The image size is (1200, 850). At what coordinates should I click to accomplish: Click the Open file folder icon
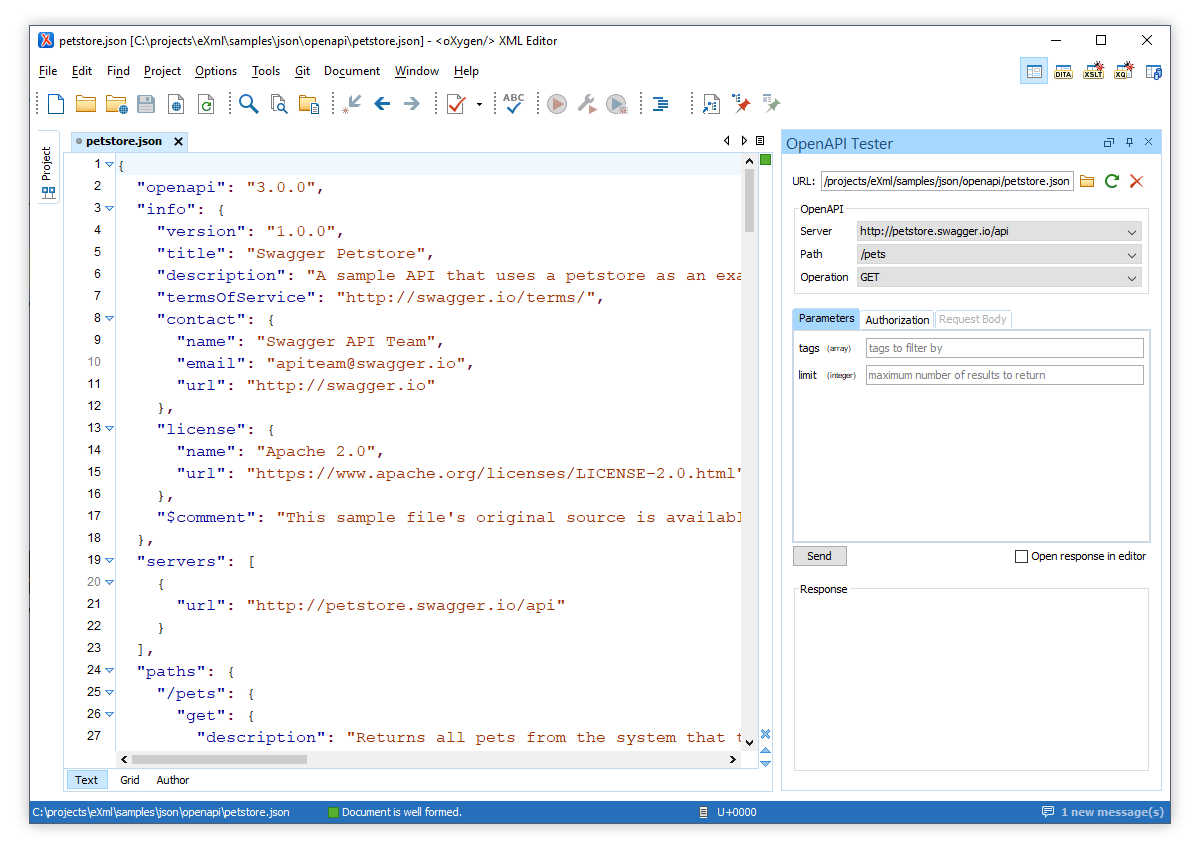tap(86, 103)
